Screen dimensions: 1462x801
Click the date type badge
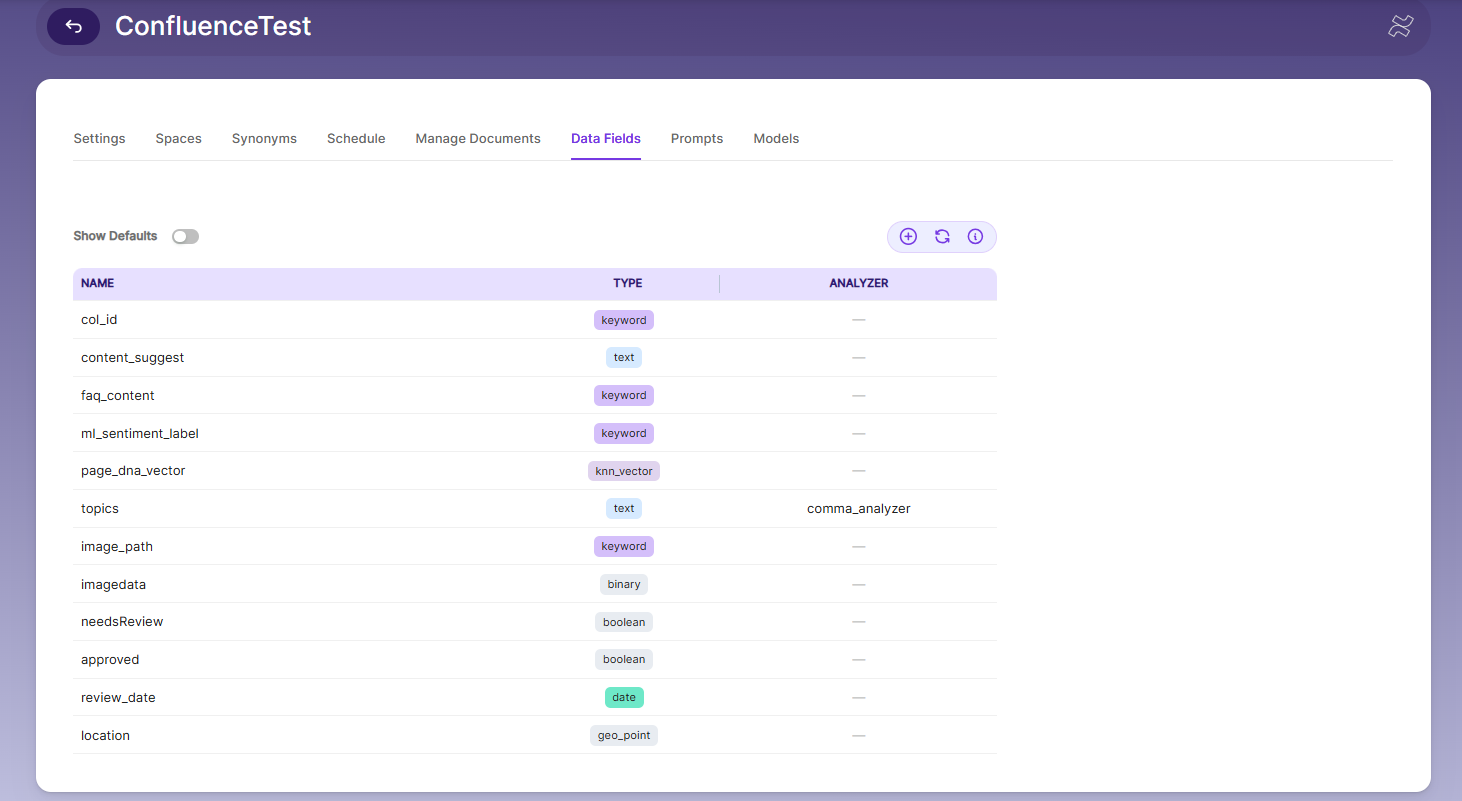click(x=624, y=698)
